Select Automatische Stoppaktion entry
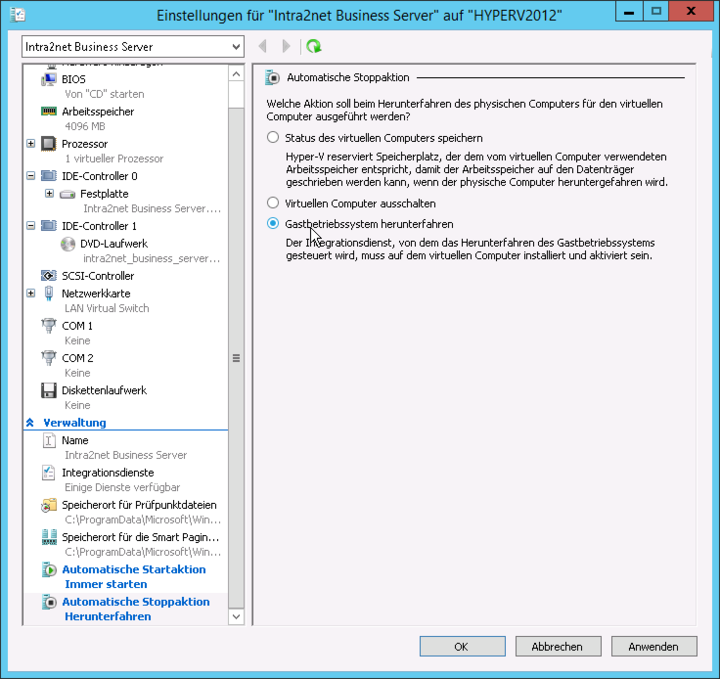Viewport: 720px width, 679px height. coord(135,601)
